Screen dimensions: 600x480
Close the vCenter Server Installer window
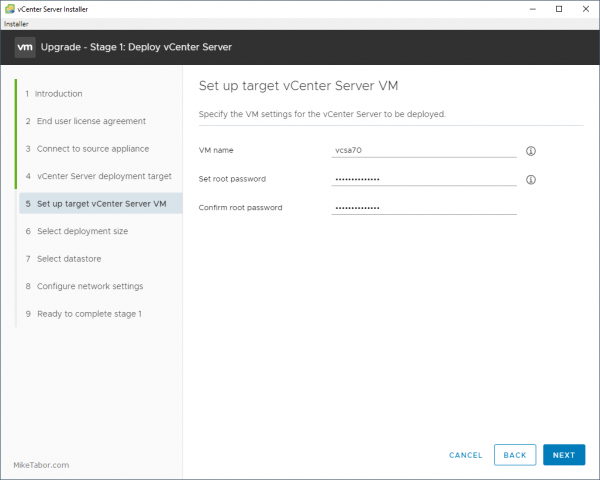tap(586, 9)
